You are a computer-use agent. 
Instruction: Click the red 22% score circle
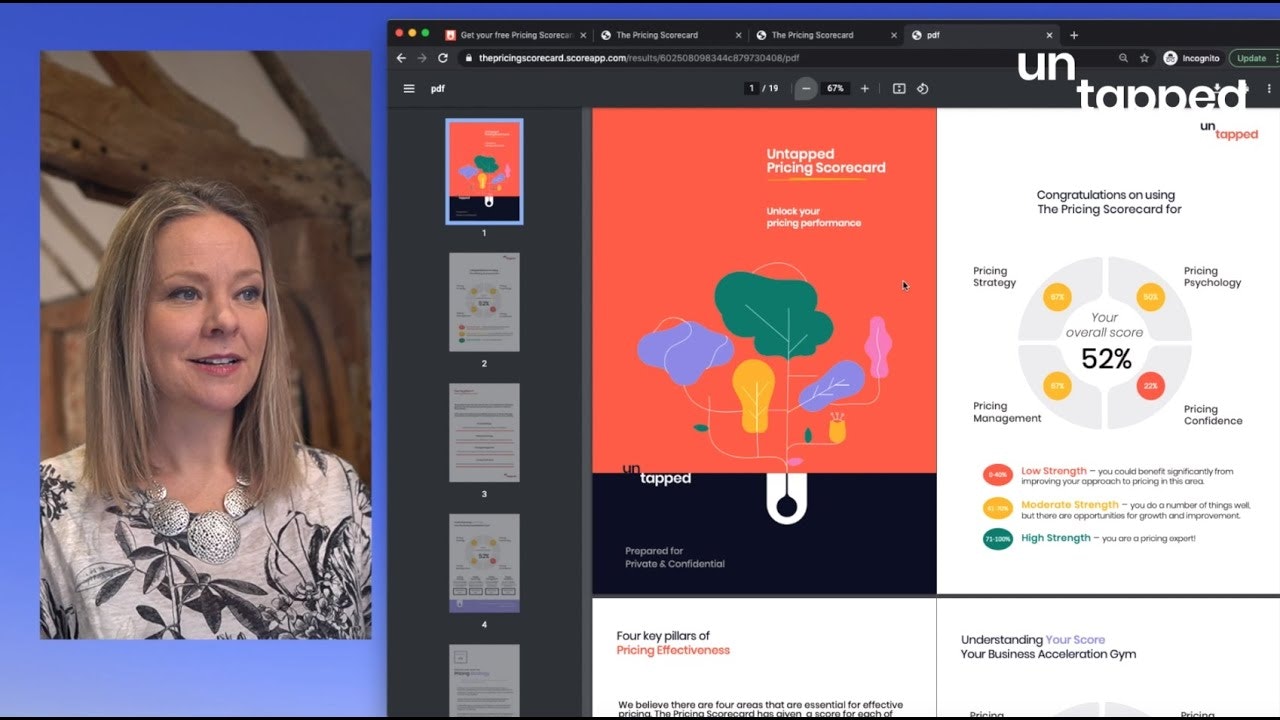1151,386
